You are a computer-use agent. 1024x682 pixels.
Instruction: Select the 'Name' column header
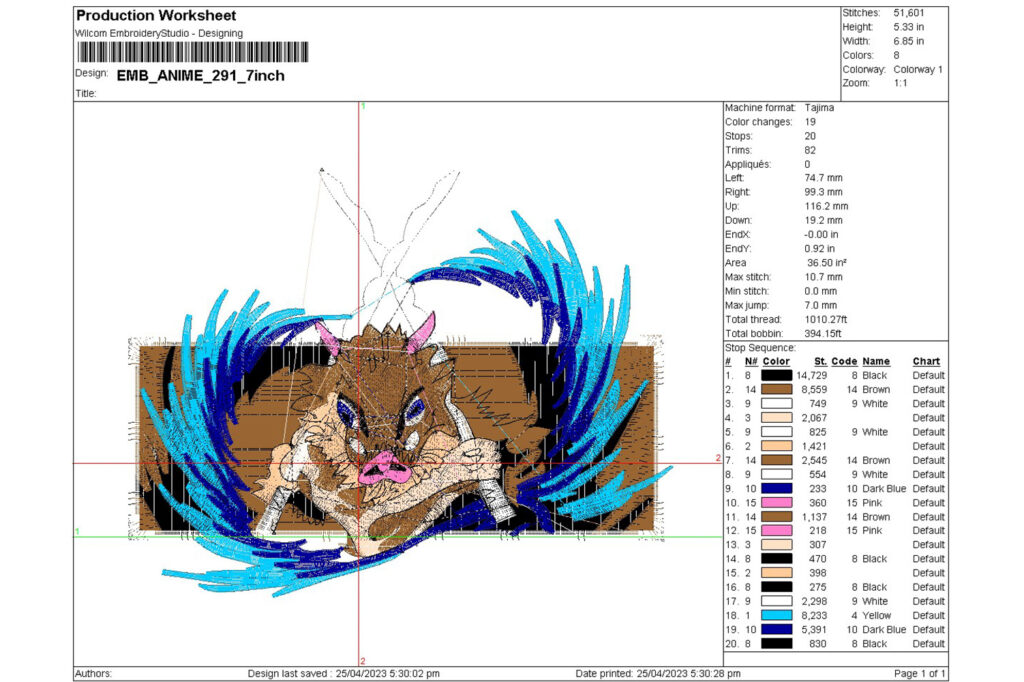pos(876,361)
